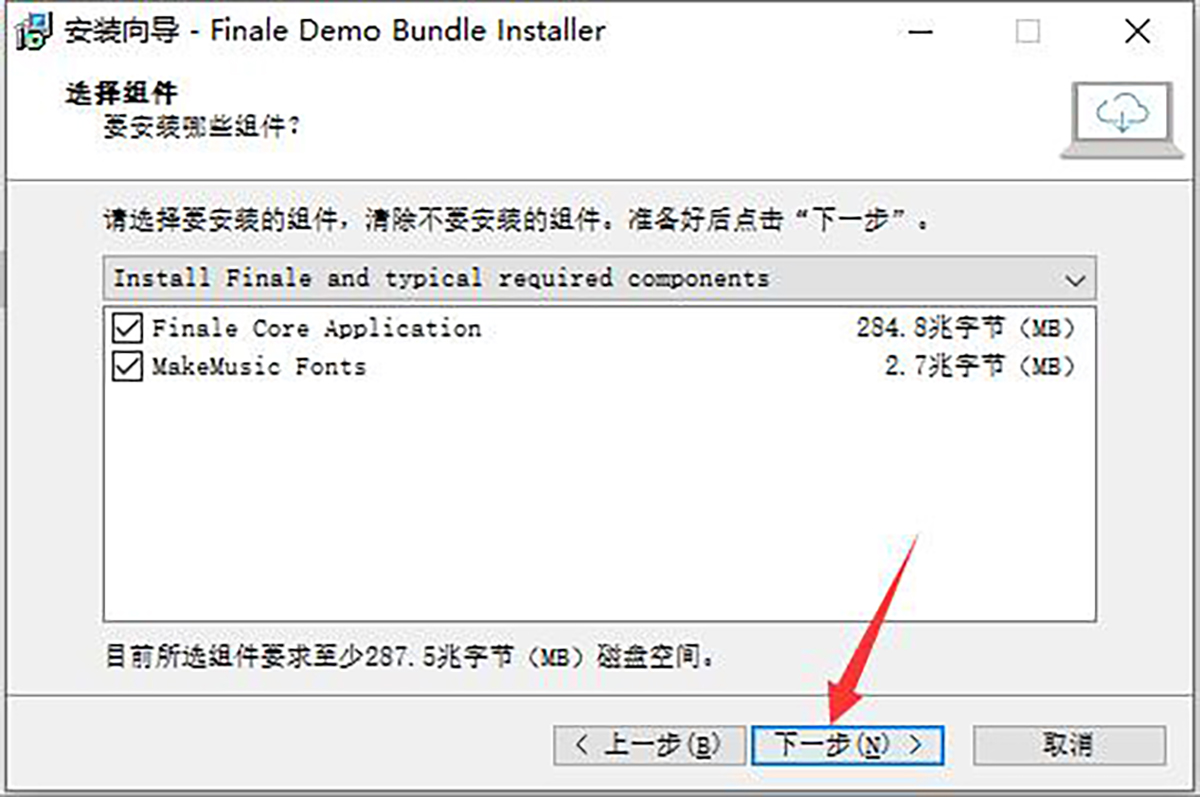The width and height of the screenshot is (1200, 797).
Task: Click the 2.7 MB size value
Action: click(980, 367)
